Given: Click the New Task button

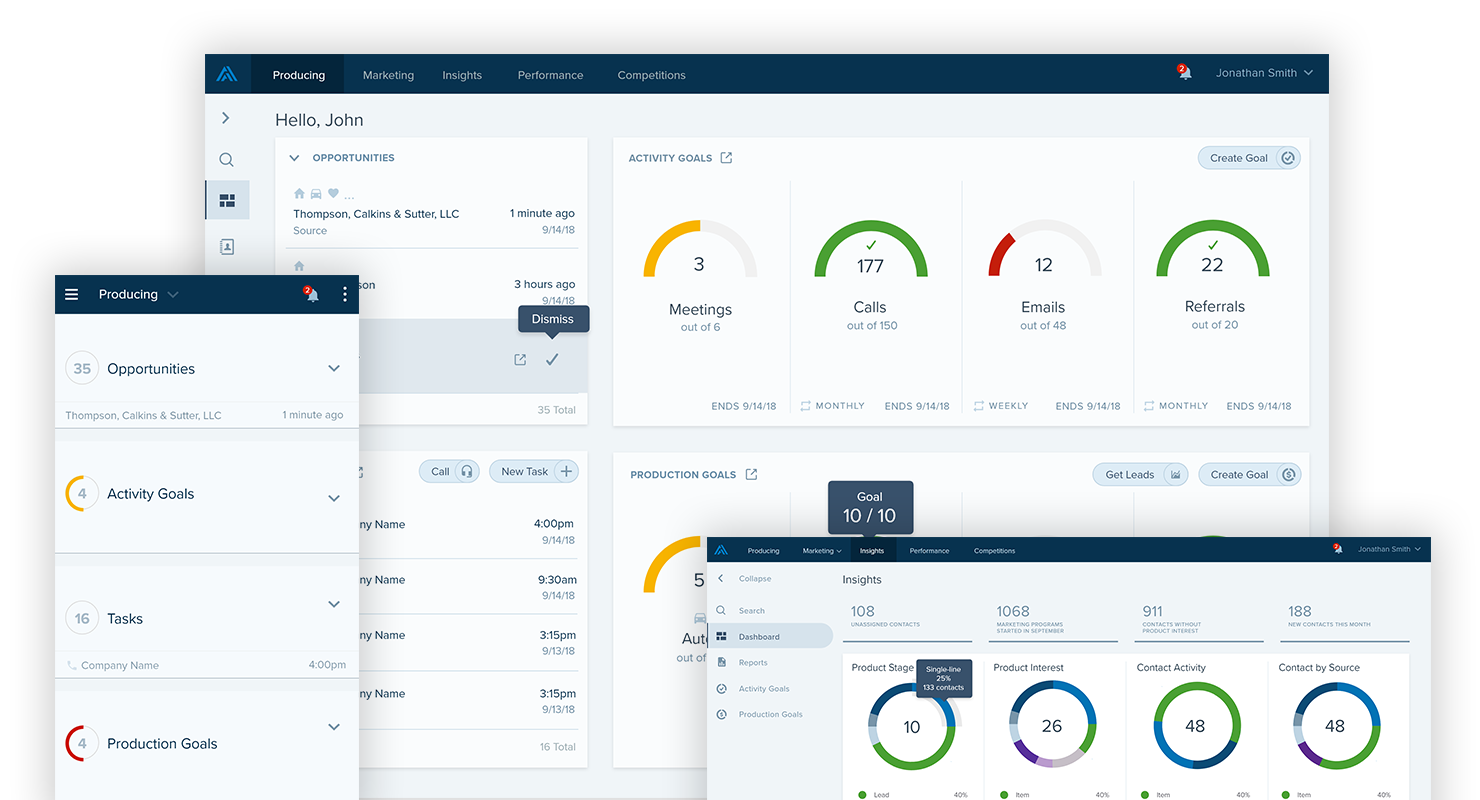Looking at the screenshot, I should click(534, 471).
